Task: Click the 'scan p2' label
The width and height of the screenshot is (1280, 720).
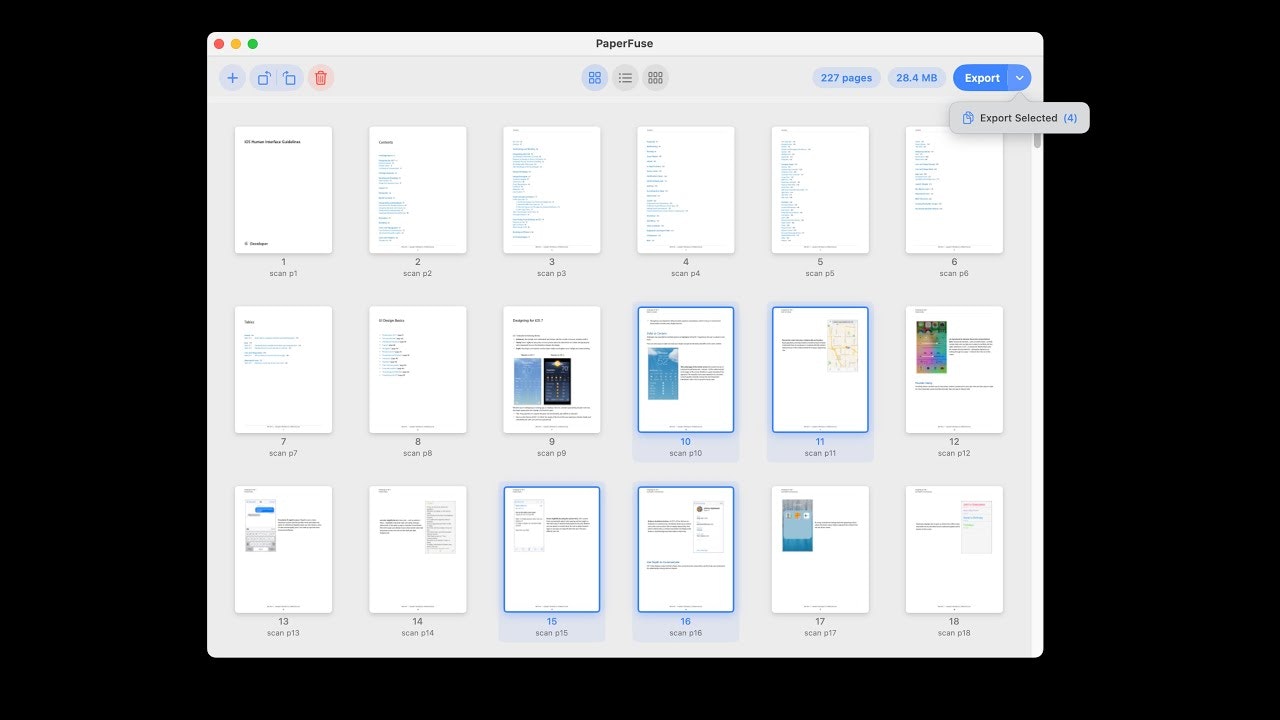Action: click(418, 273)
